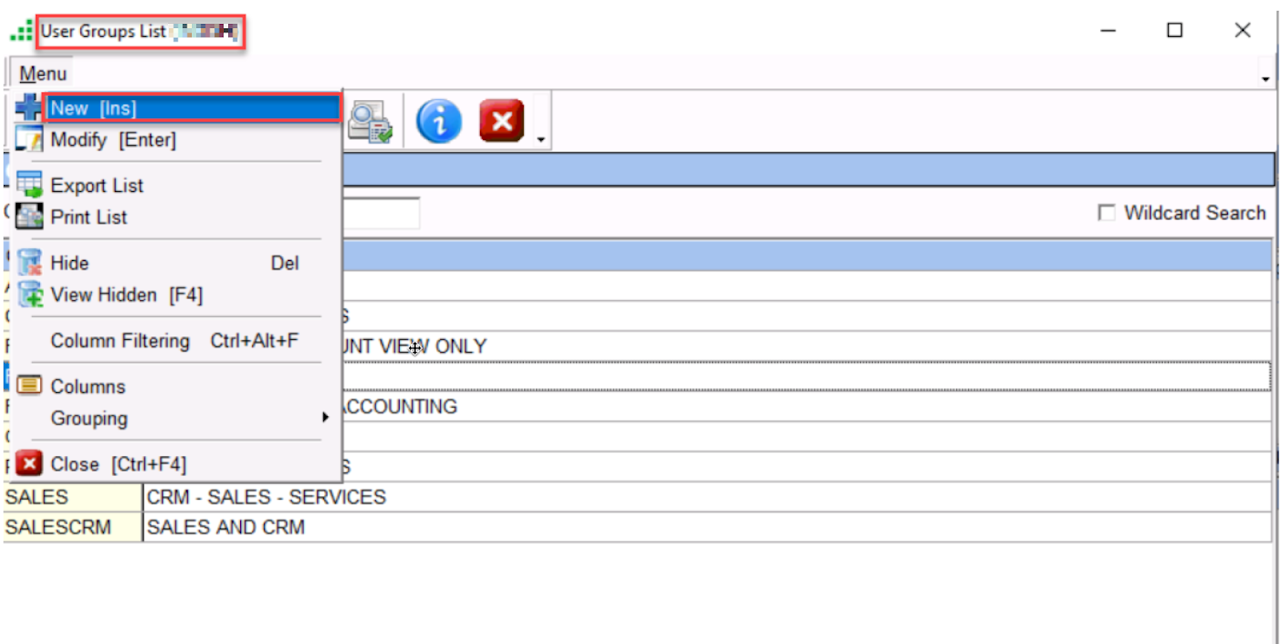Enable the Wildcard Search checkbox
This screenshot has width=1280, height=644.
click(1107, 213)
